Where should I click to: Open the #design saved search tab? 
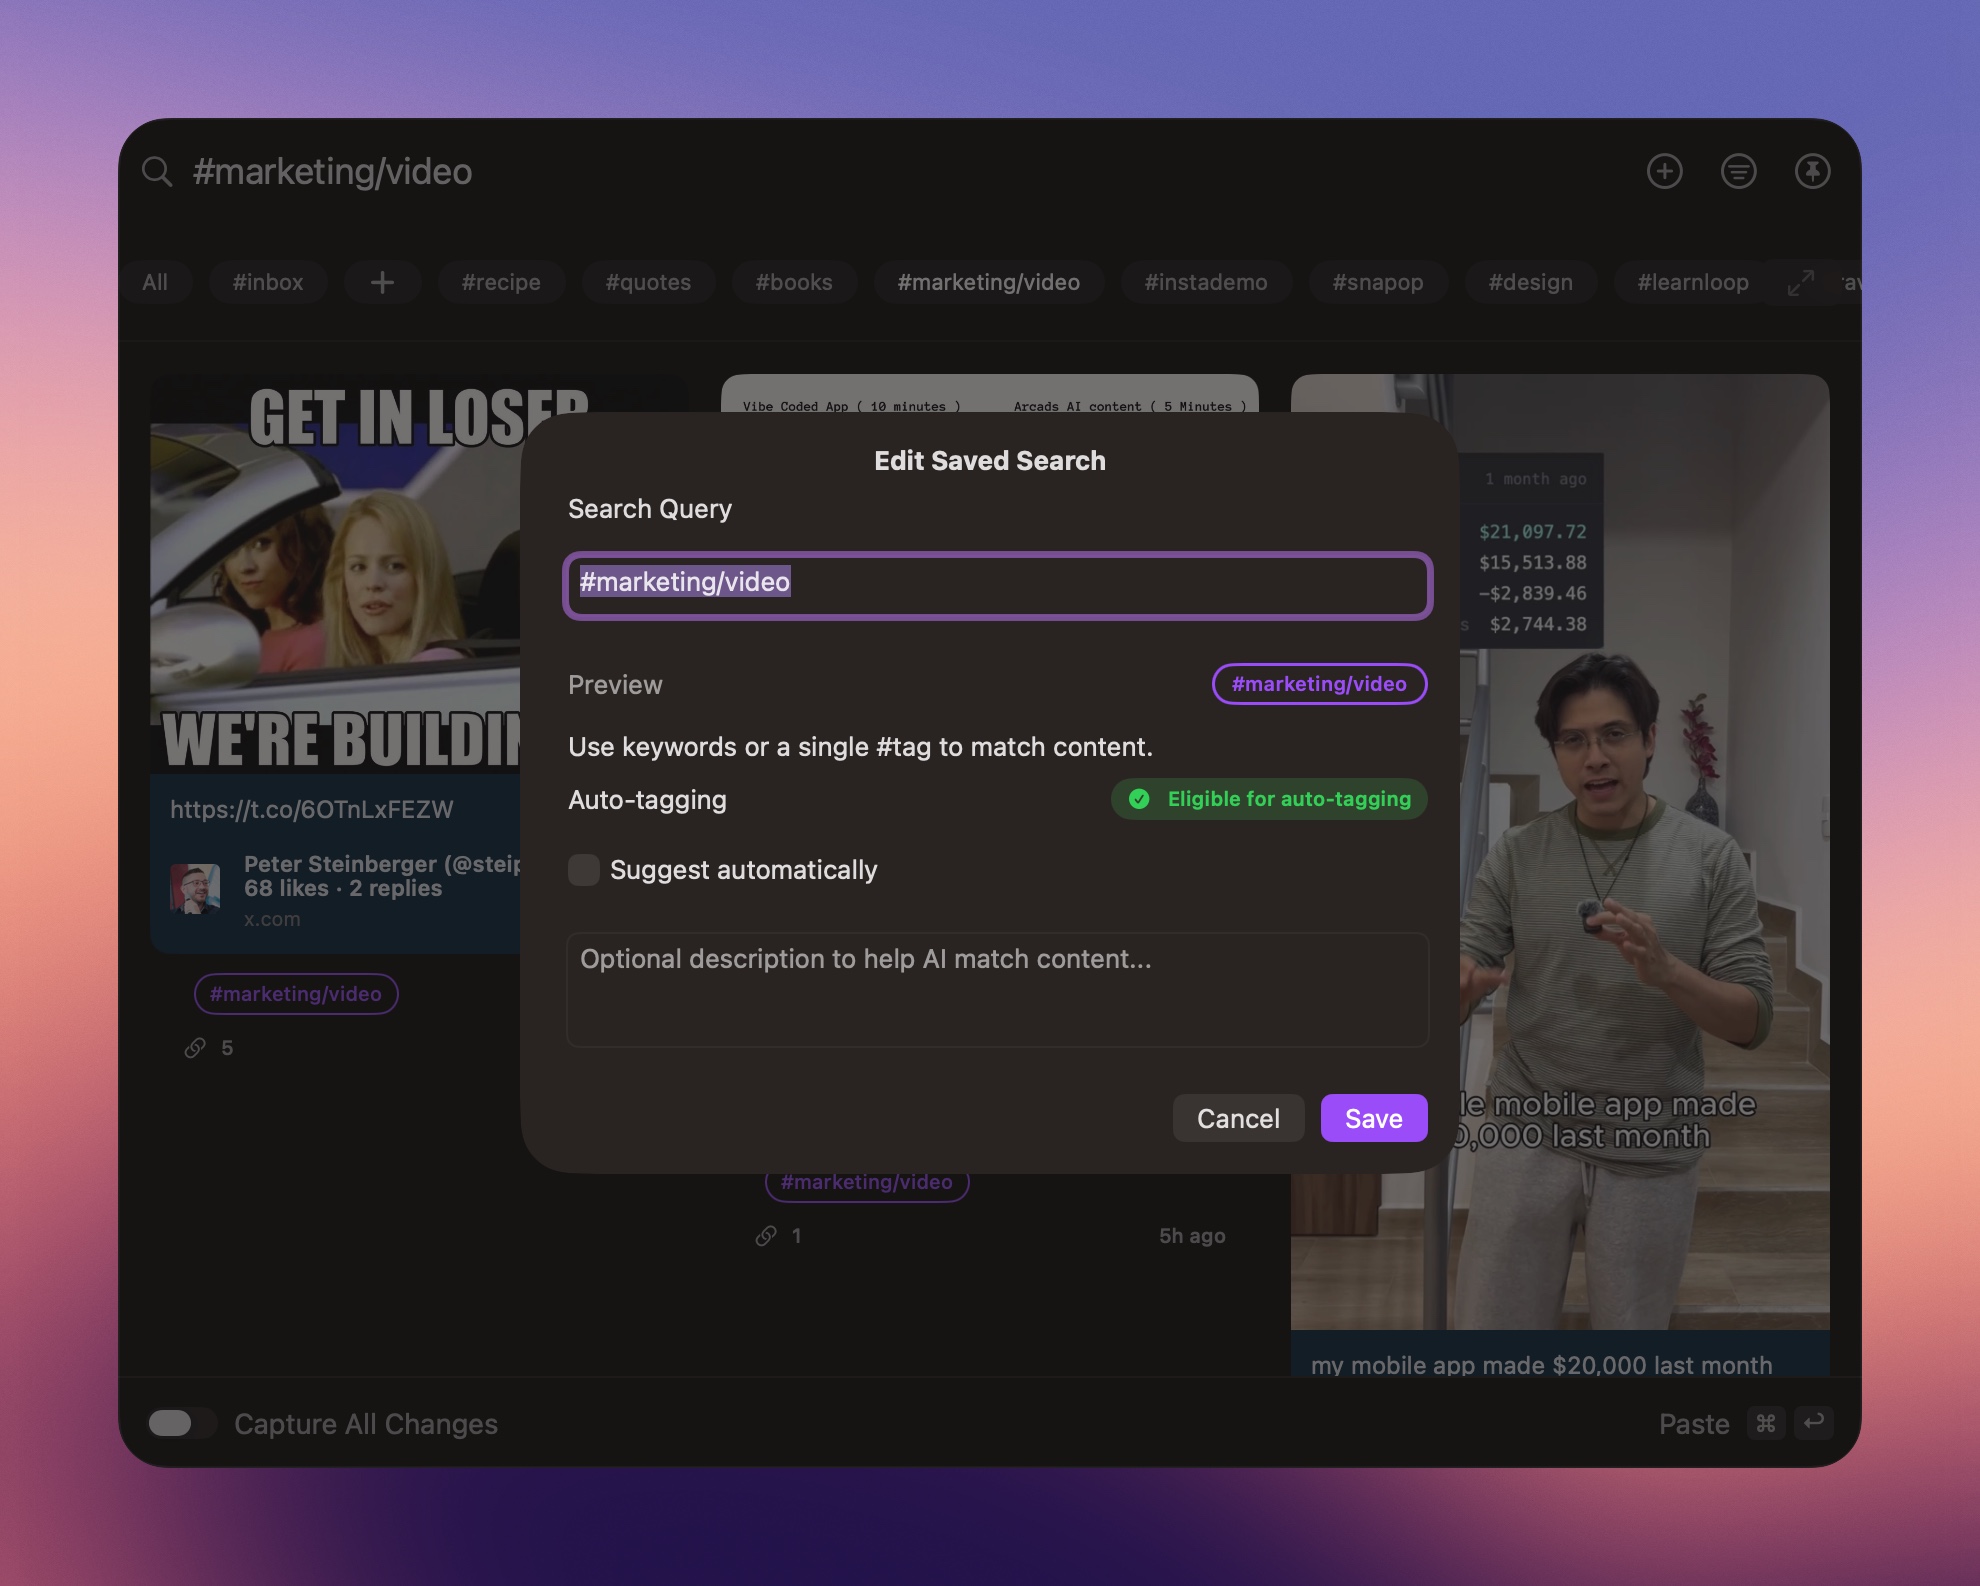click(1530, 282)
